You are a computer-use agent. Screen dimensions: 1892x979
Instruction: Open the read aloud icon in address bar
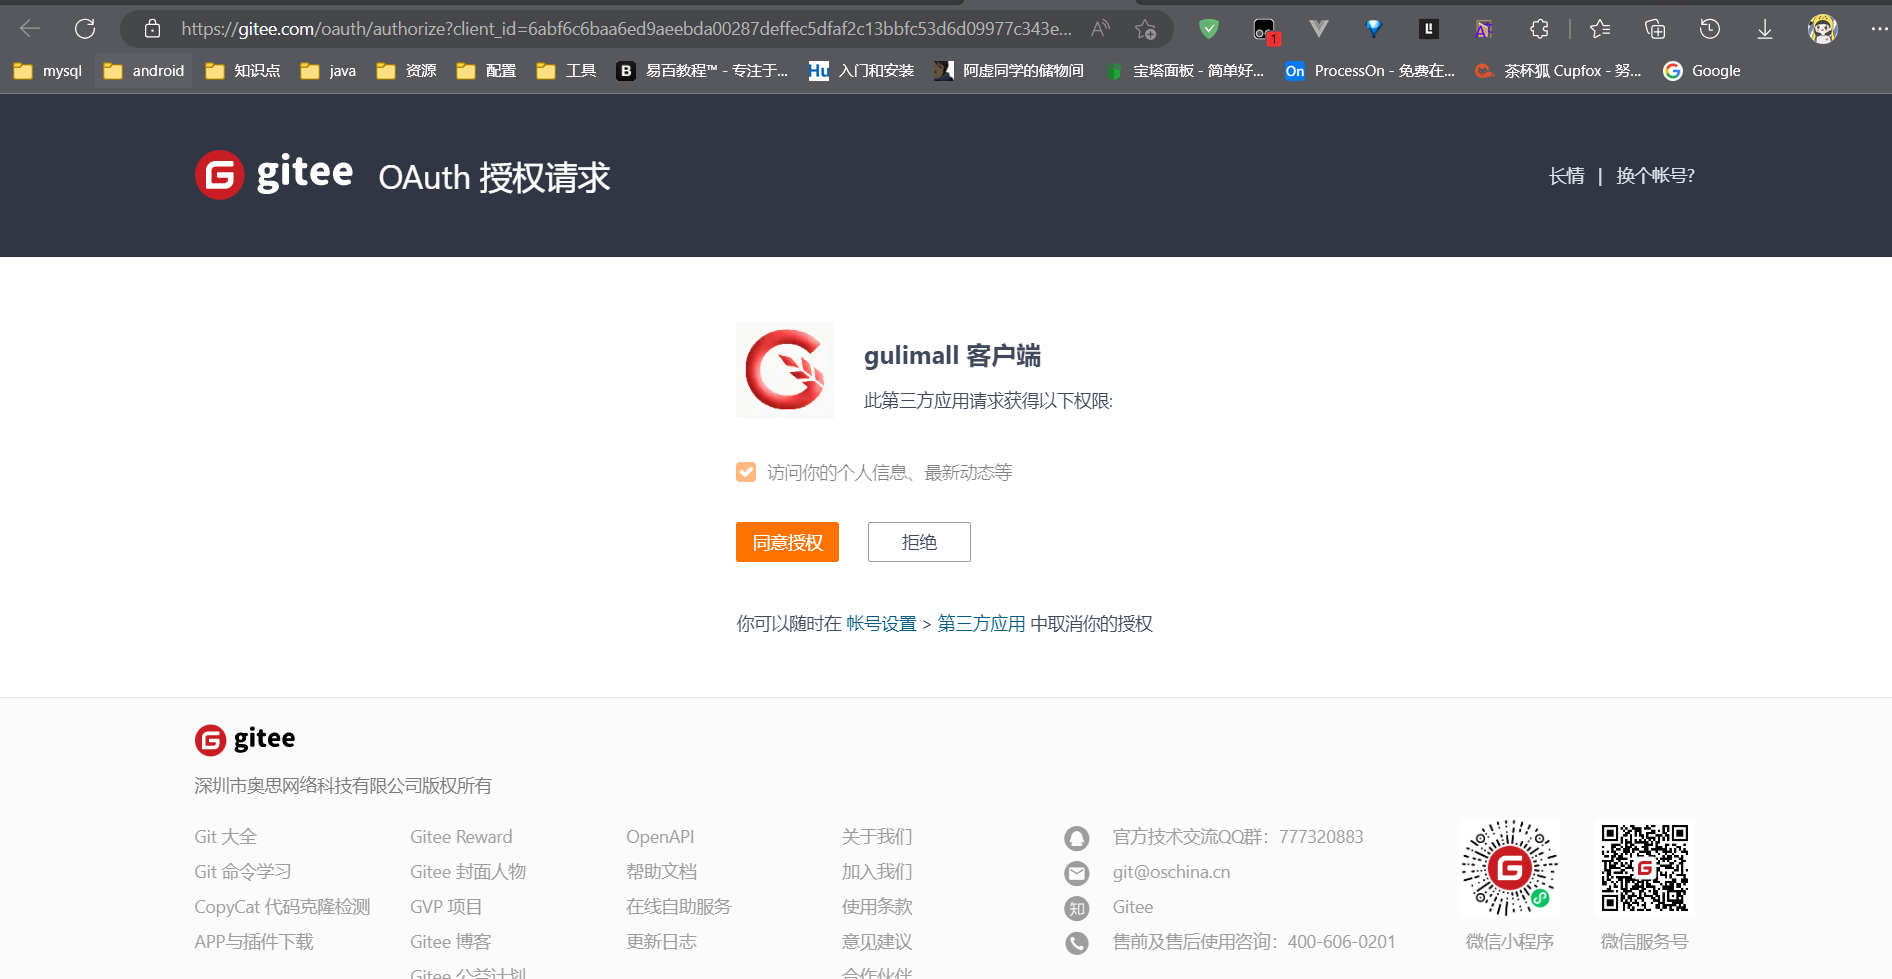1100,29
